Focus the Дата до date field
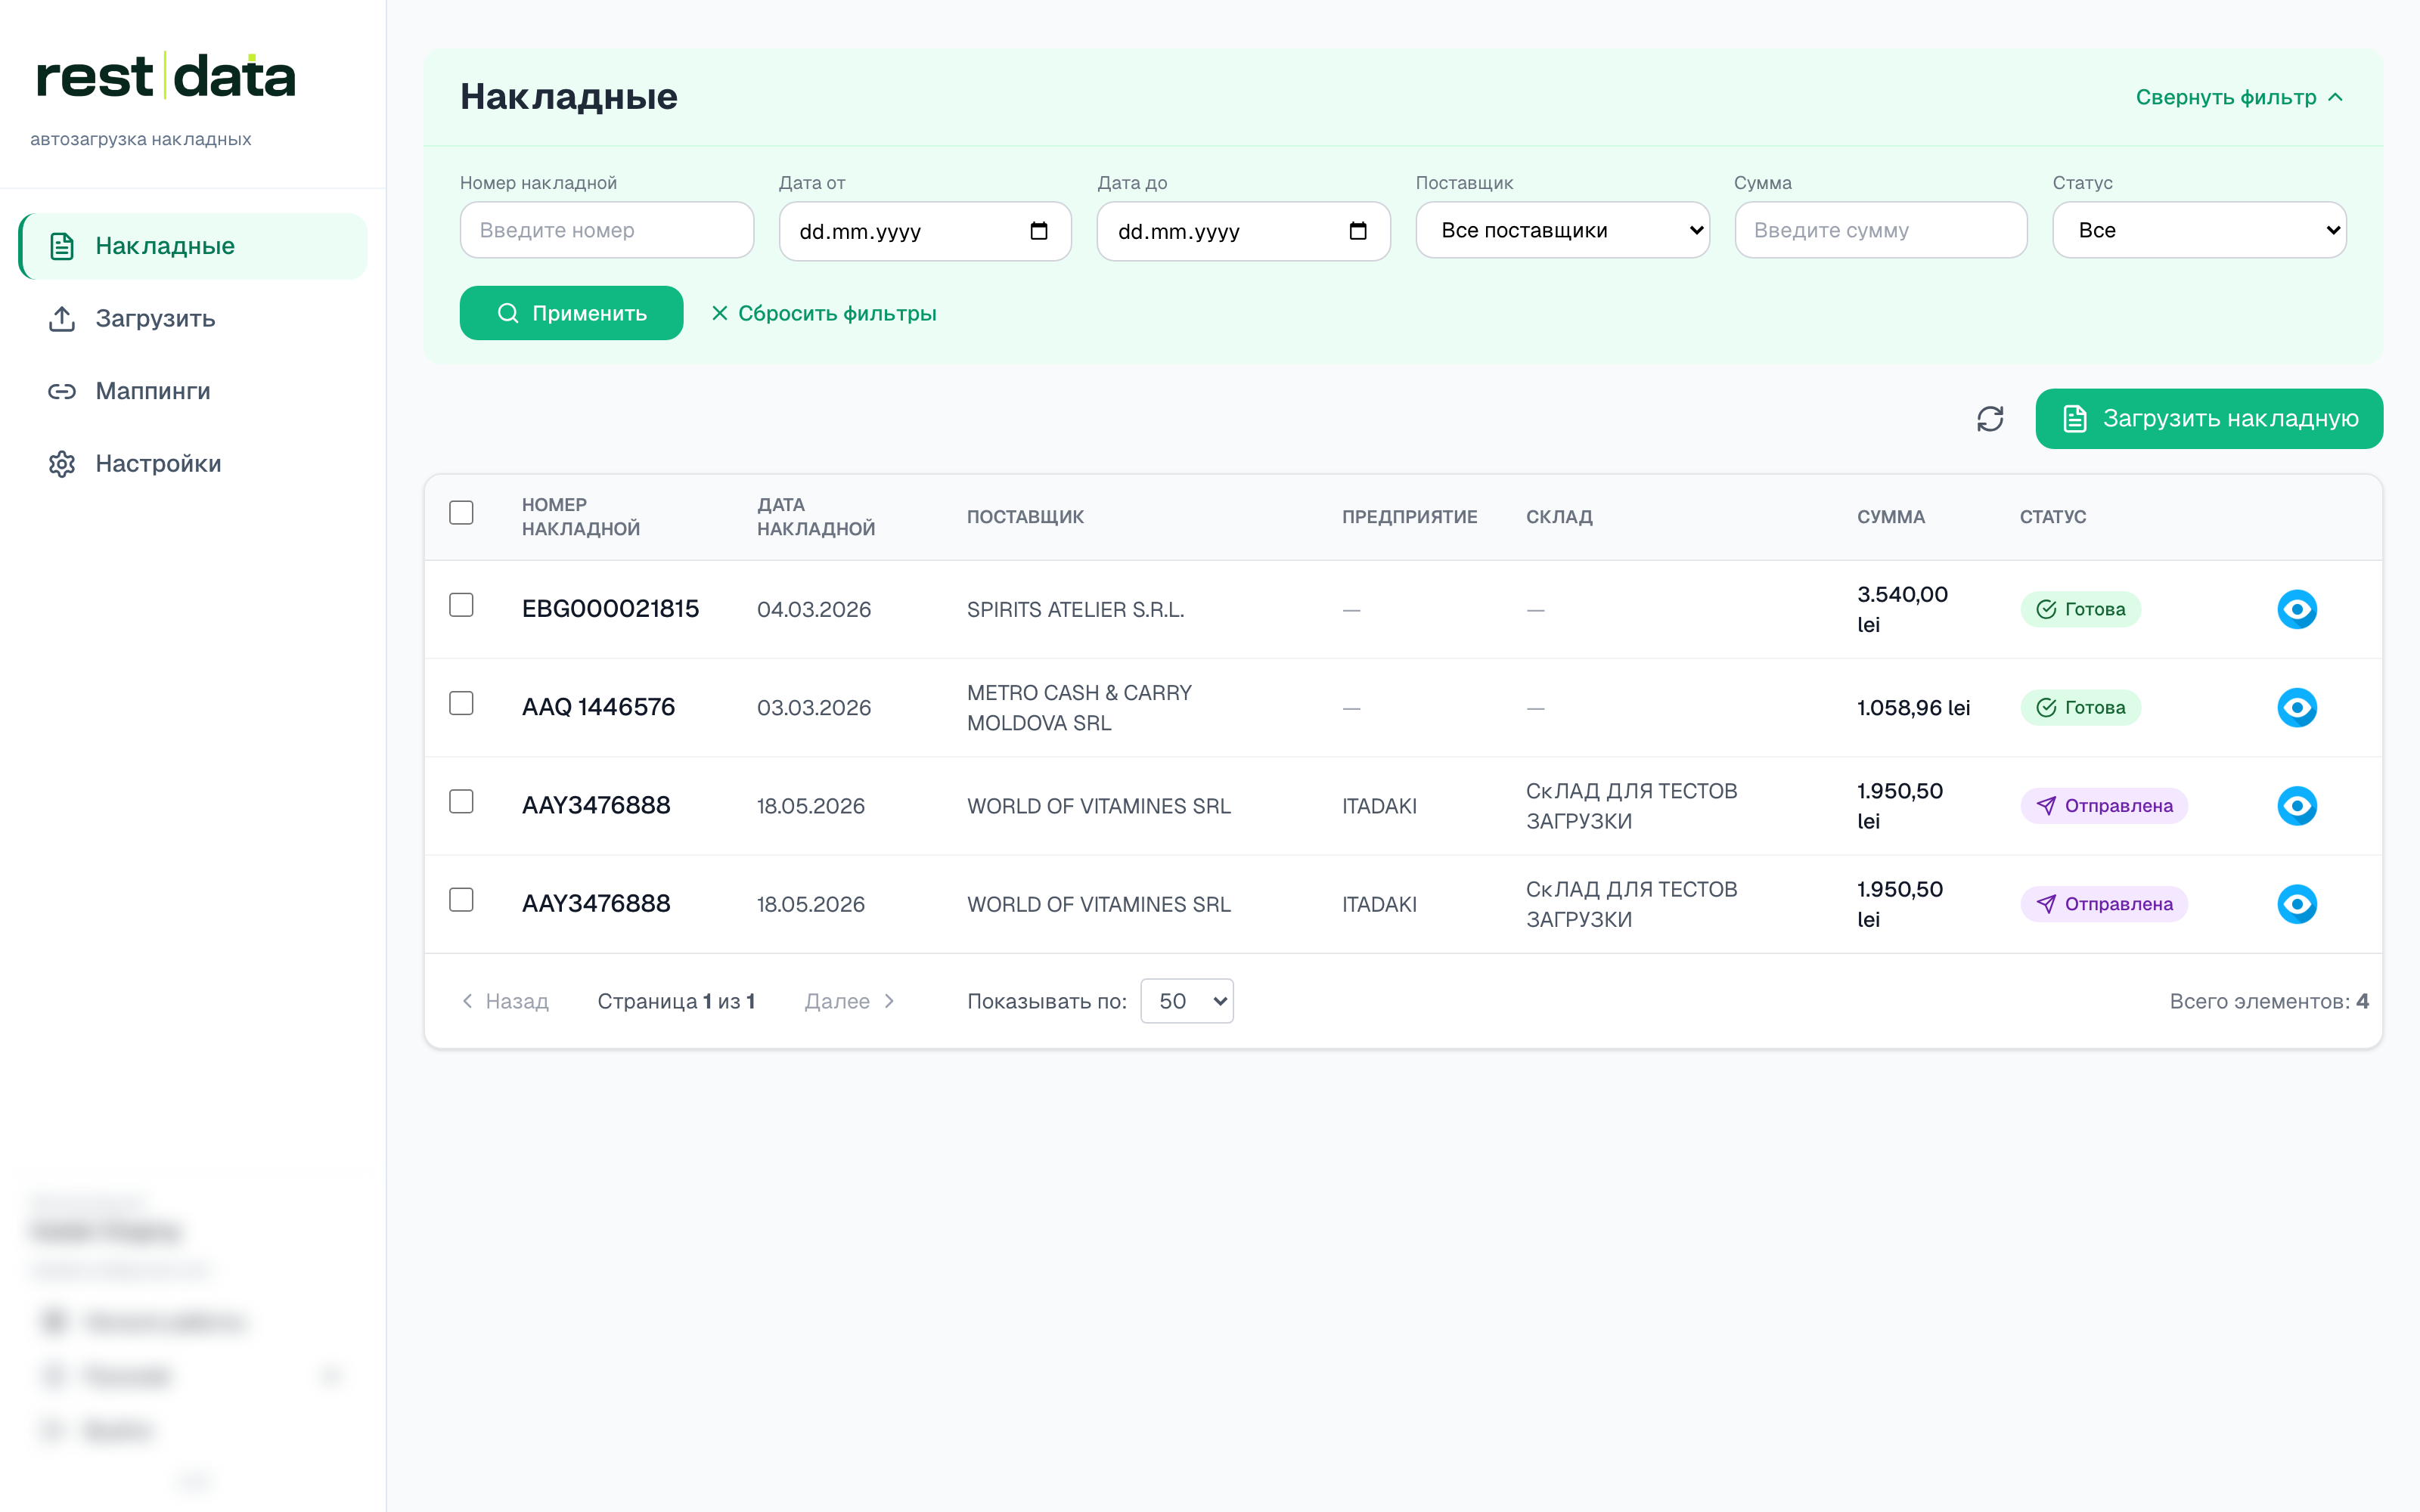The width and height of the screenshot is (2420, 1512). (1244, 231)
